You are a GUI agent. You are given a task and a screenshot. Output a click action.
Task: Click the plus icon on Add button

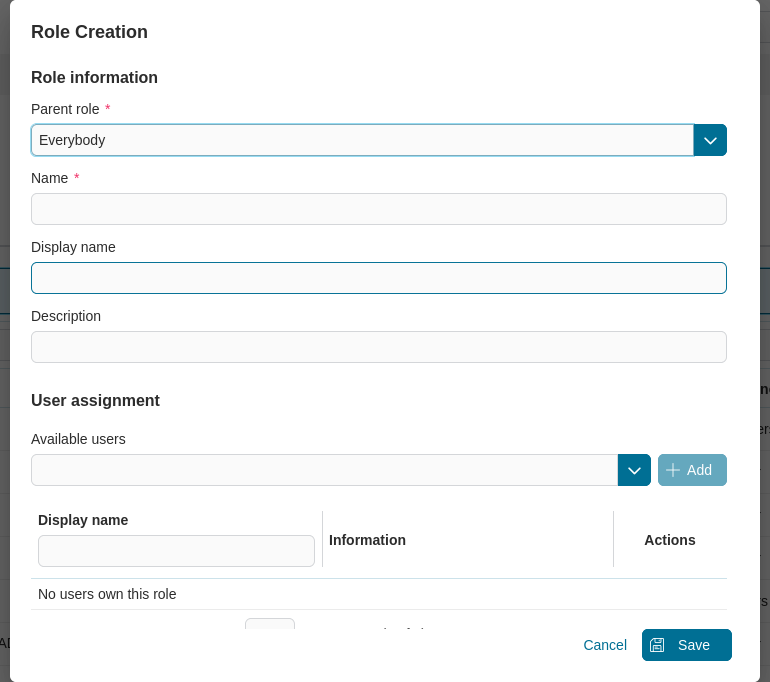(673, 470)
